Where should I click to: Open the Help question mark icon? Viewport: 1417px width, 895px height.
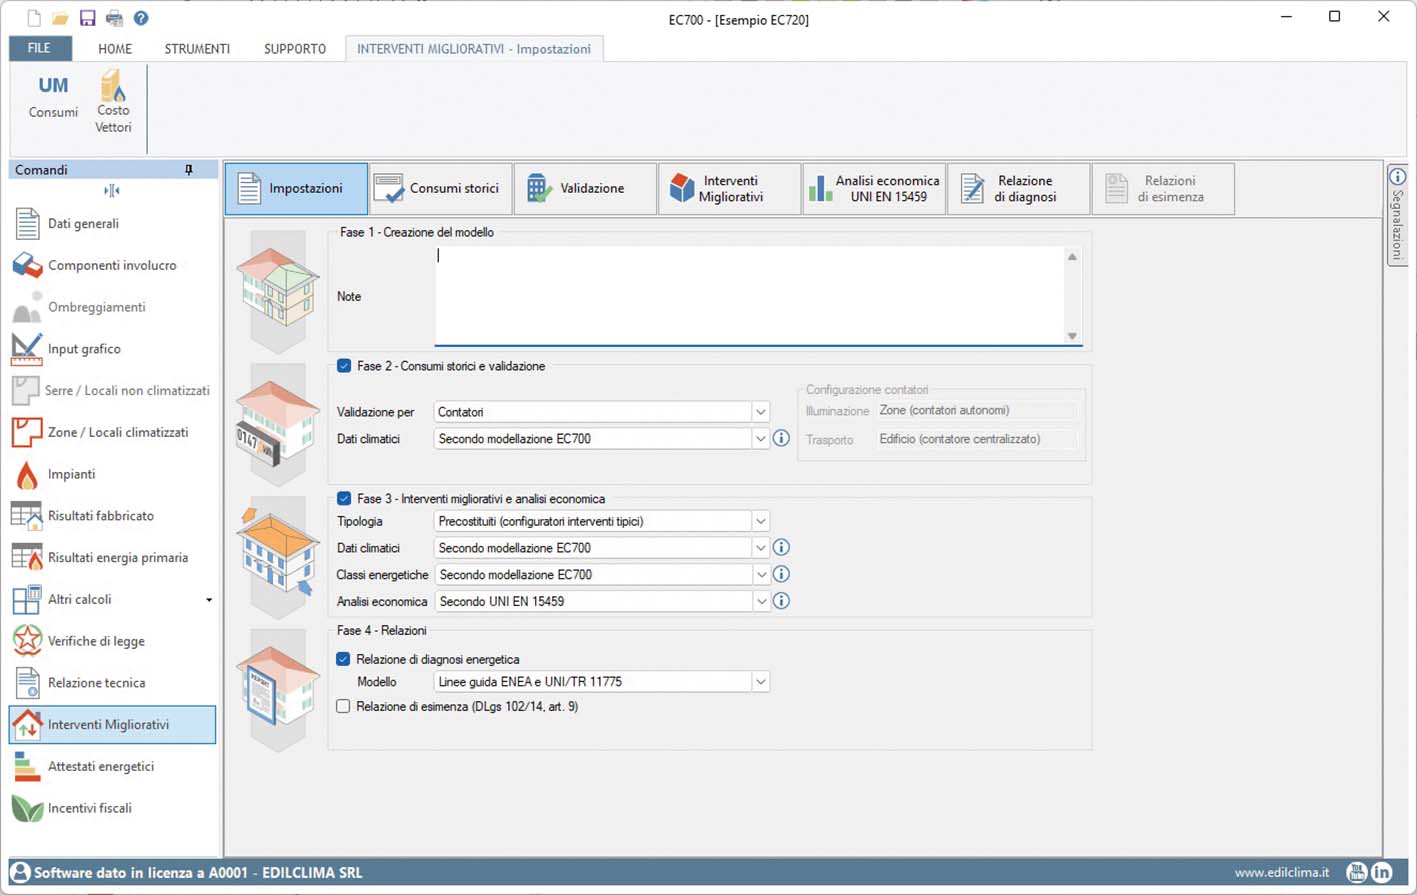tap(141, 18)
